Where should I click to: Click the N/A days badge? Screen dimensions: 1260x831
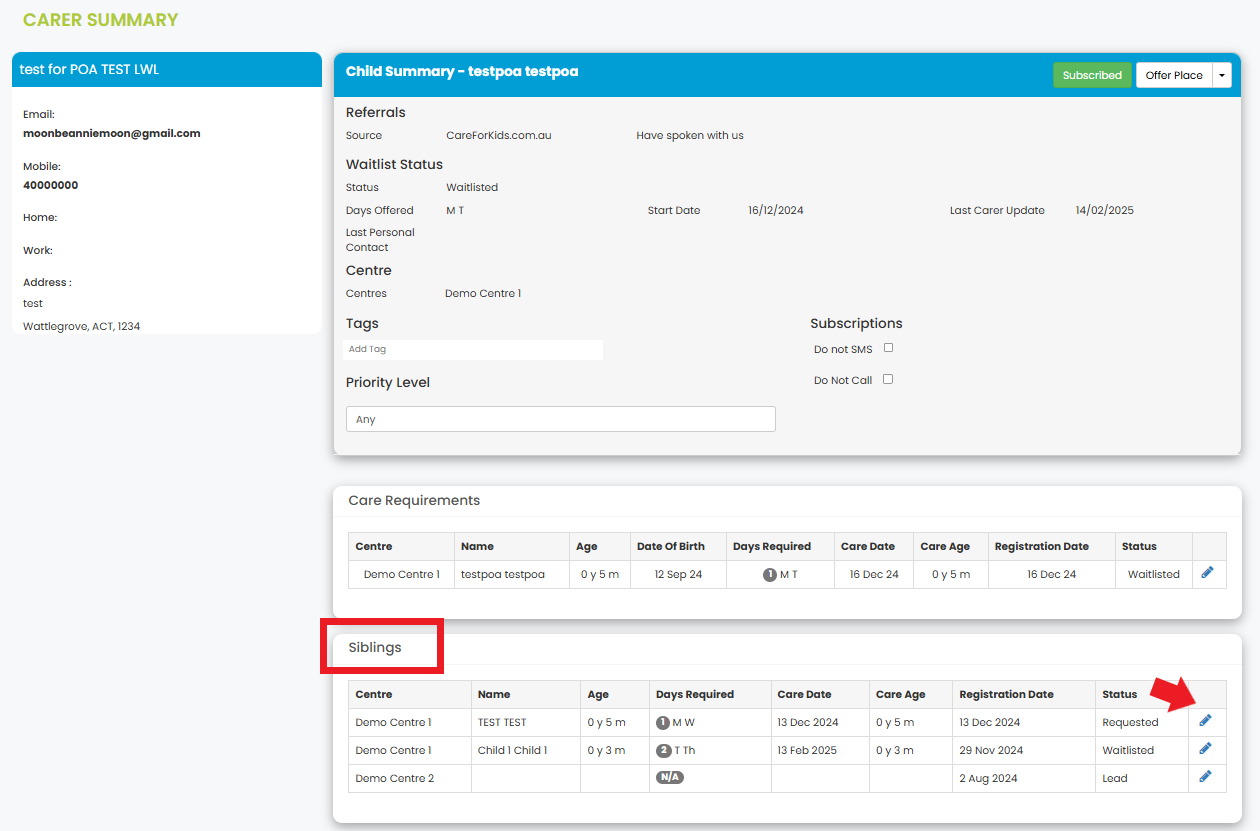tap(670, 778)
